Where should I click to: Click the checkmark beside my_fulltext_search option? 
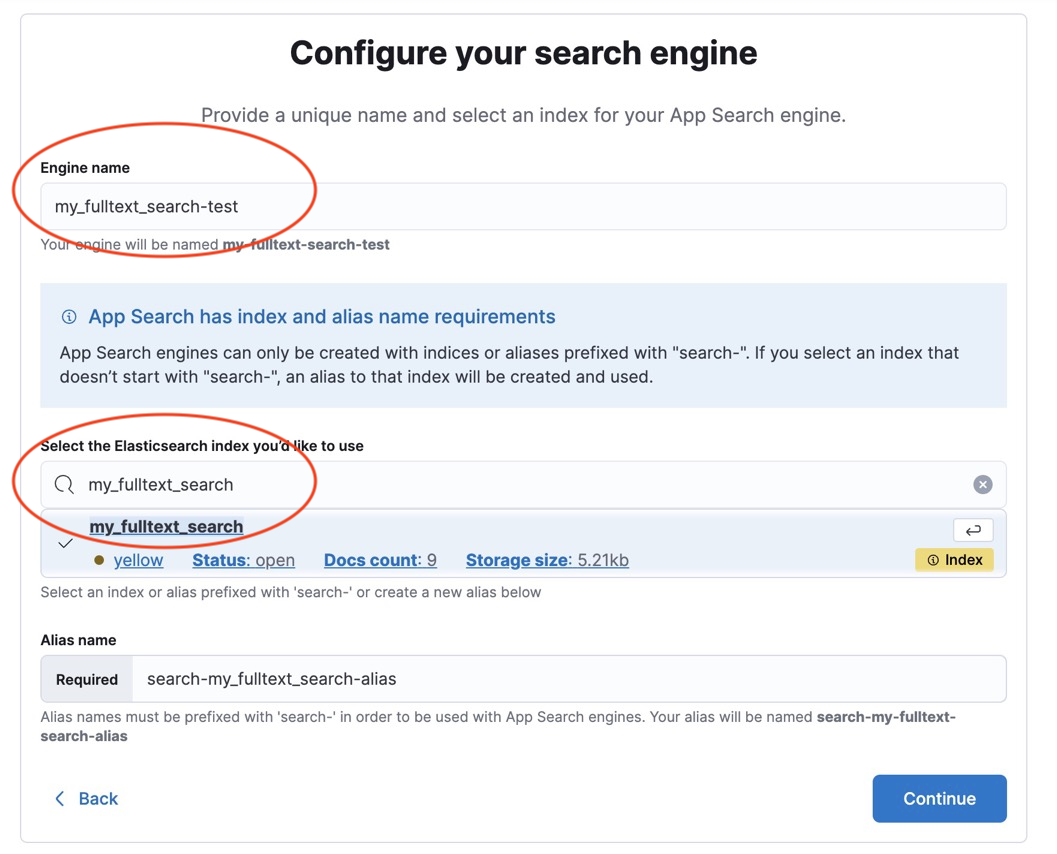tap(66, 543)
